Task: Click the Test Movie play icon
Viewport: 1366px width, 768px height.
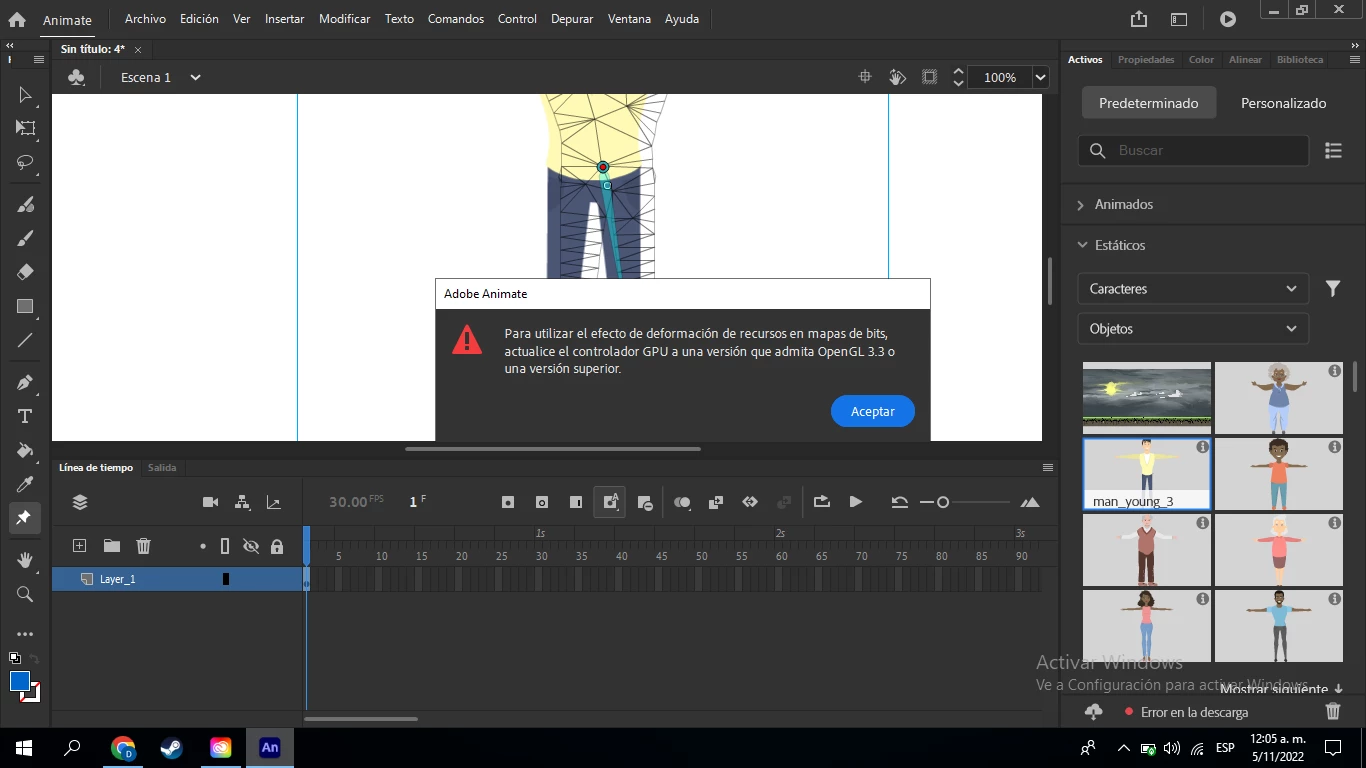Action: coord(1228,19)
